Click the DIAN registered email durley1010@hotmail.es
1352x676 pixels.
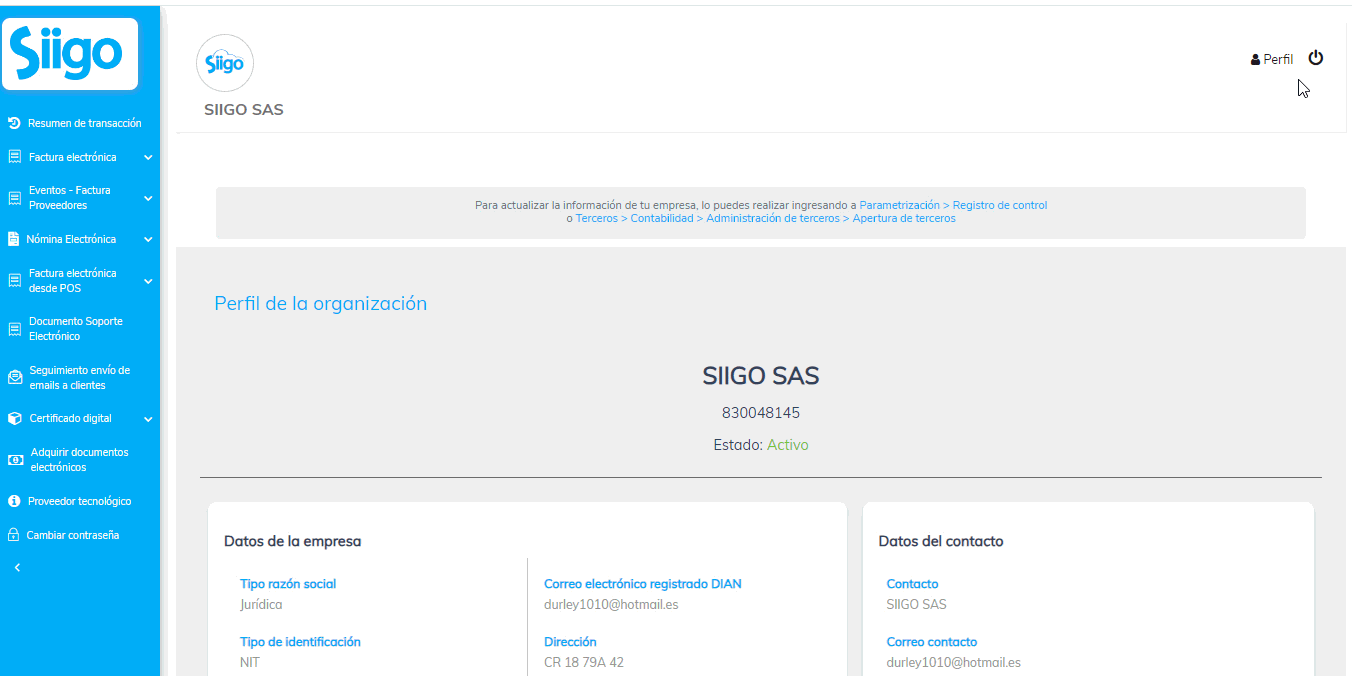tap(611, 605)
